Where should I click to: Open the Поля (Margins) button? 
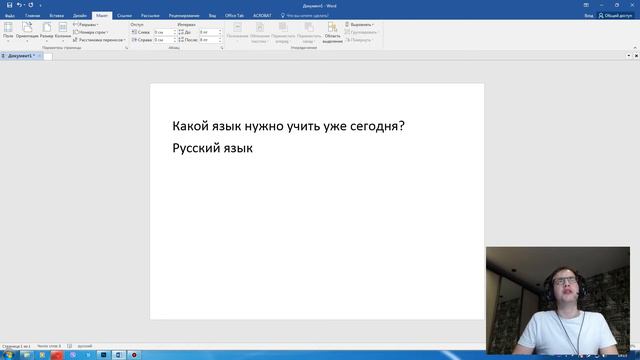tap(8, 32)
